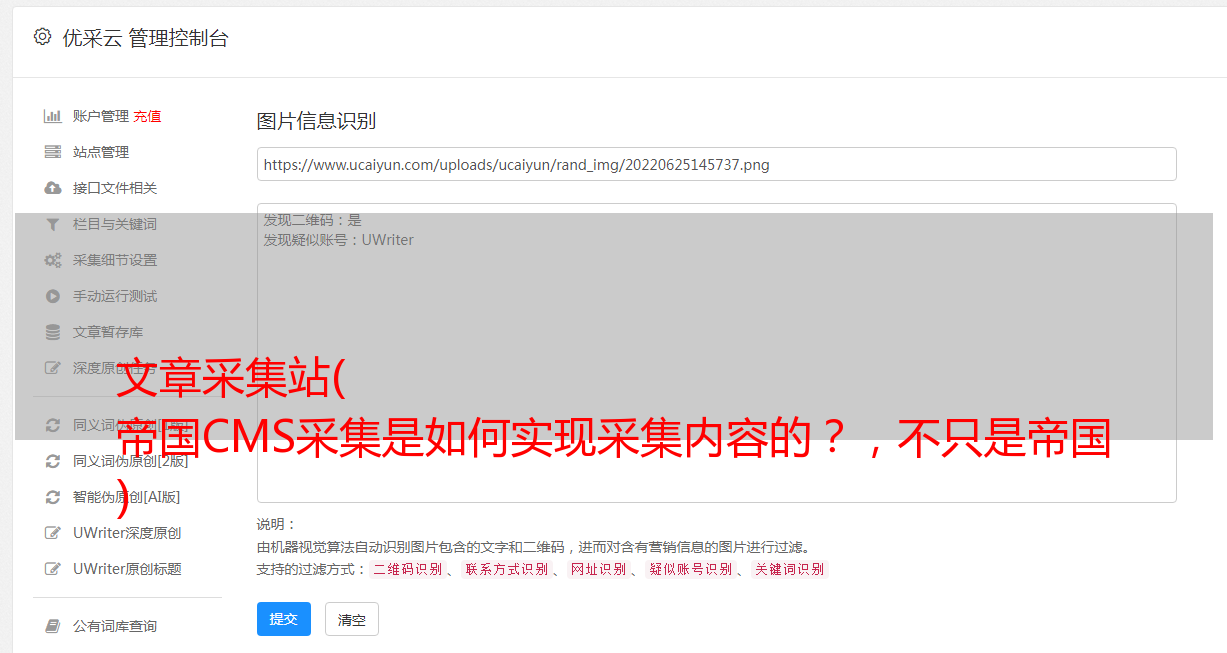This screenshot has width=1227, height=653.
Task: Click the 关键词识别 filter tag
Action: tap(790, 569)
